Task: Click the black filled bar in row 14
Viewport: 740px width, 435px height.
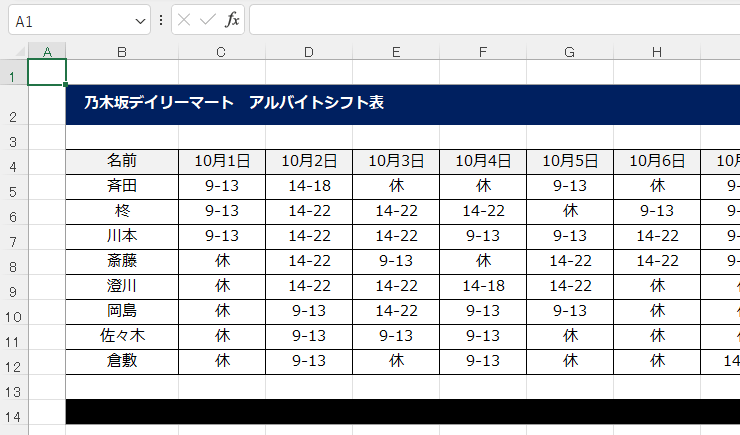Action: (403, 412)
